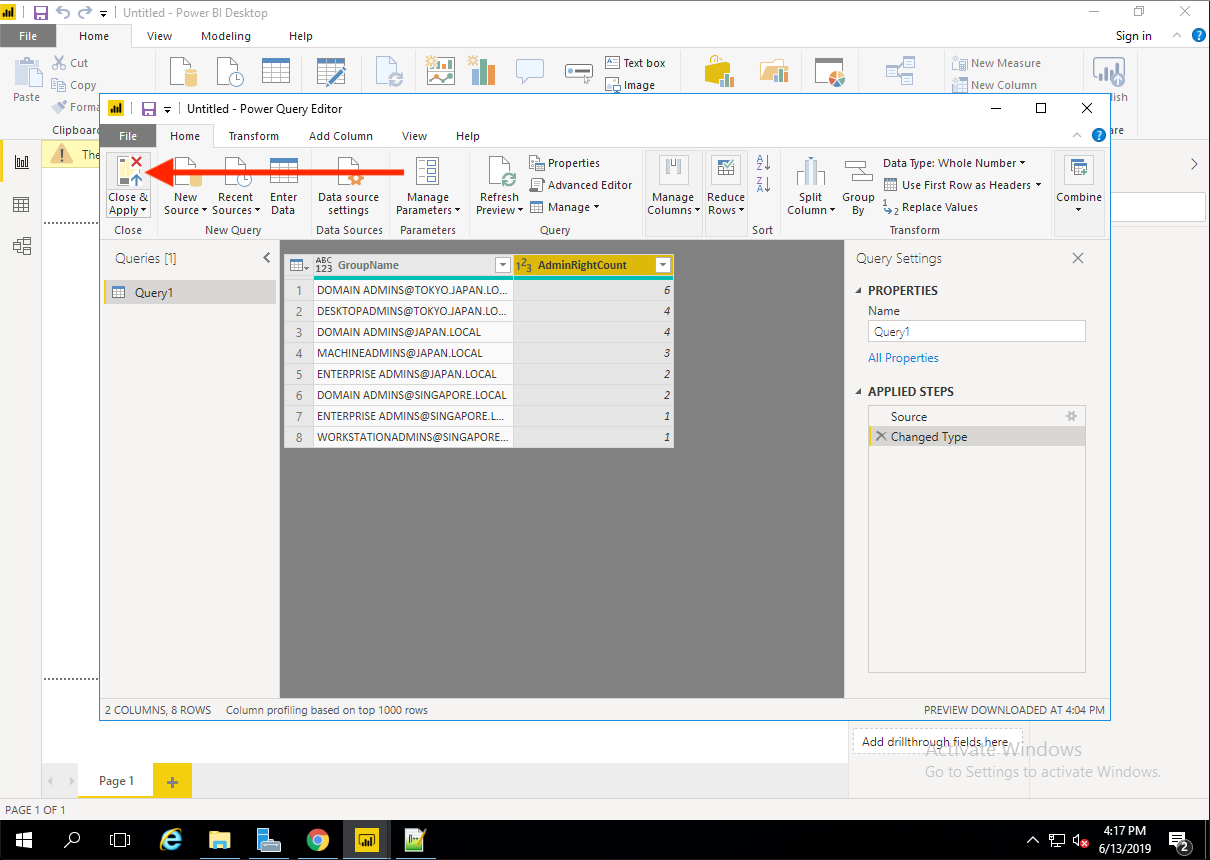Click the All Properties link
Screen dimensions: 1210x860
click(903, 358)
